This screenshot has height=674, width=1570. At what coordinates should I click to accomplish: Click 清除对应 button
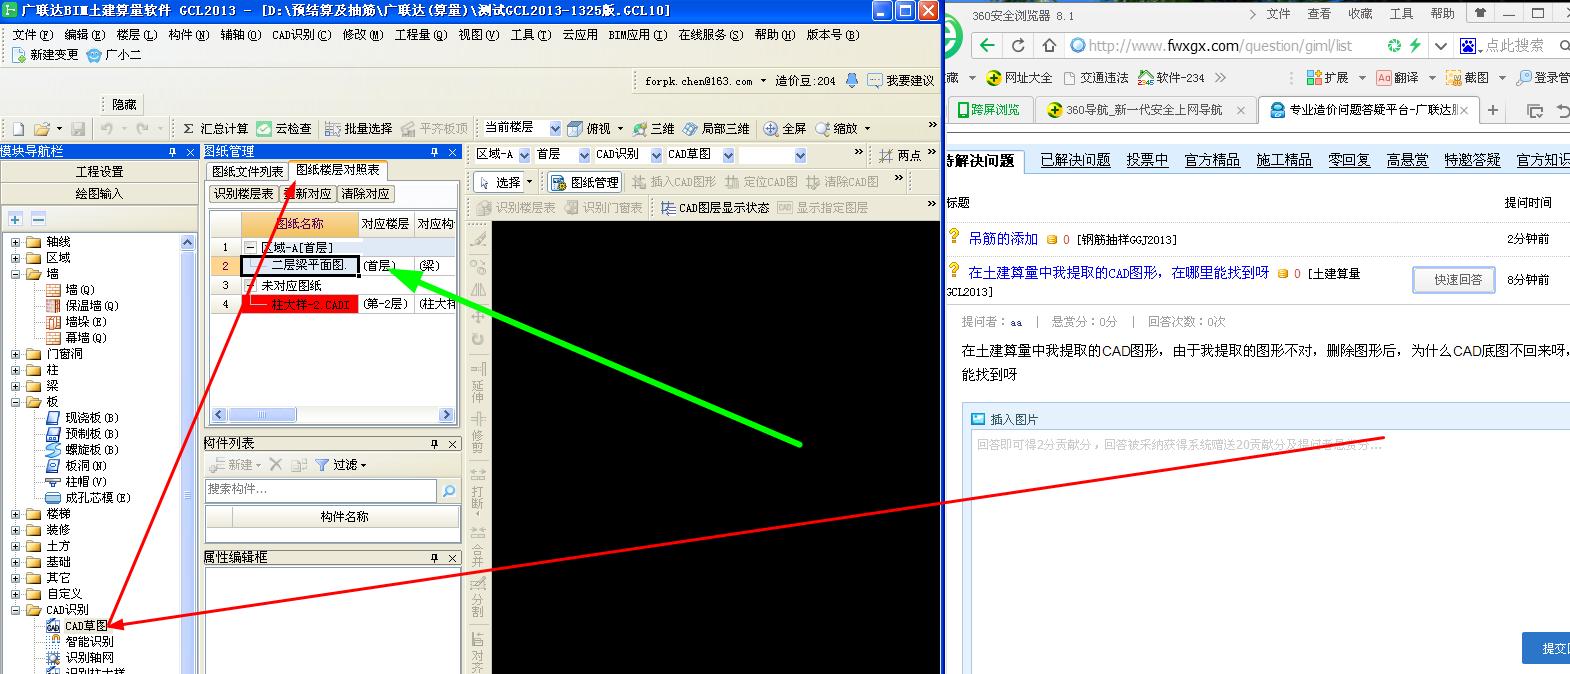365,194
